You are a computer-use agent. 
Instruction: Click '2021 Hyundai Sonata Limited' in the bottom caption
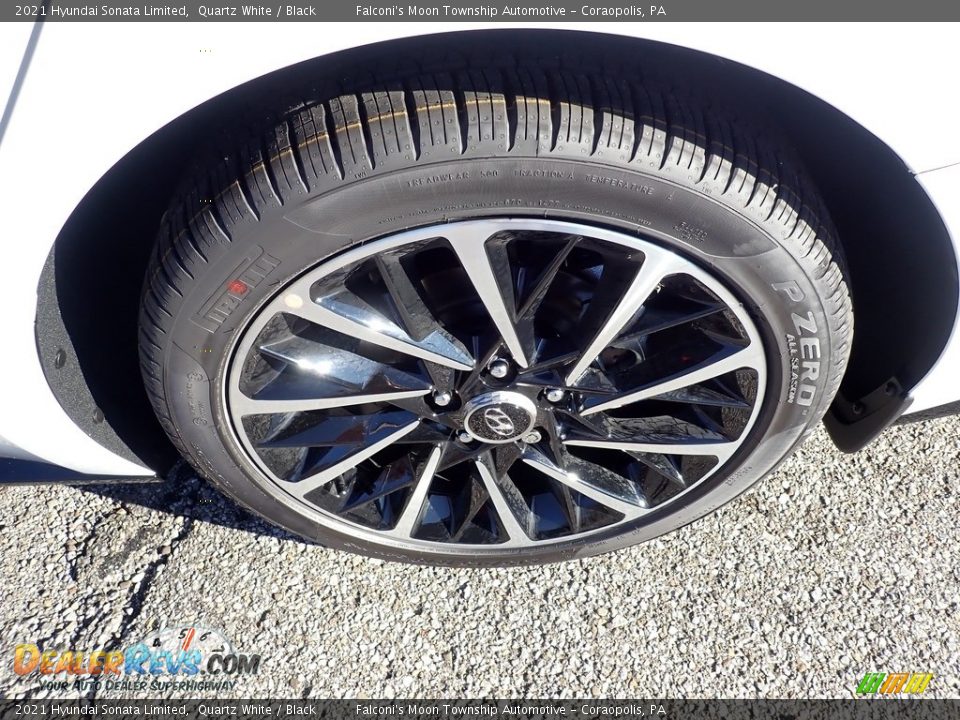(x=100, y=710)
